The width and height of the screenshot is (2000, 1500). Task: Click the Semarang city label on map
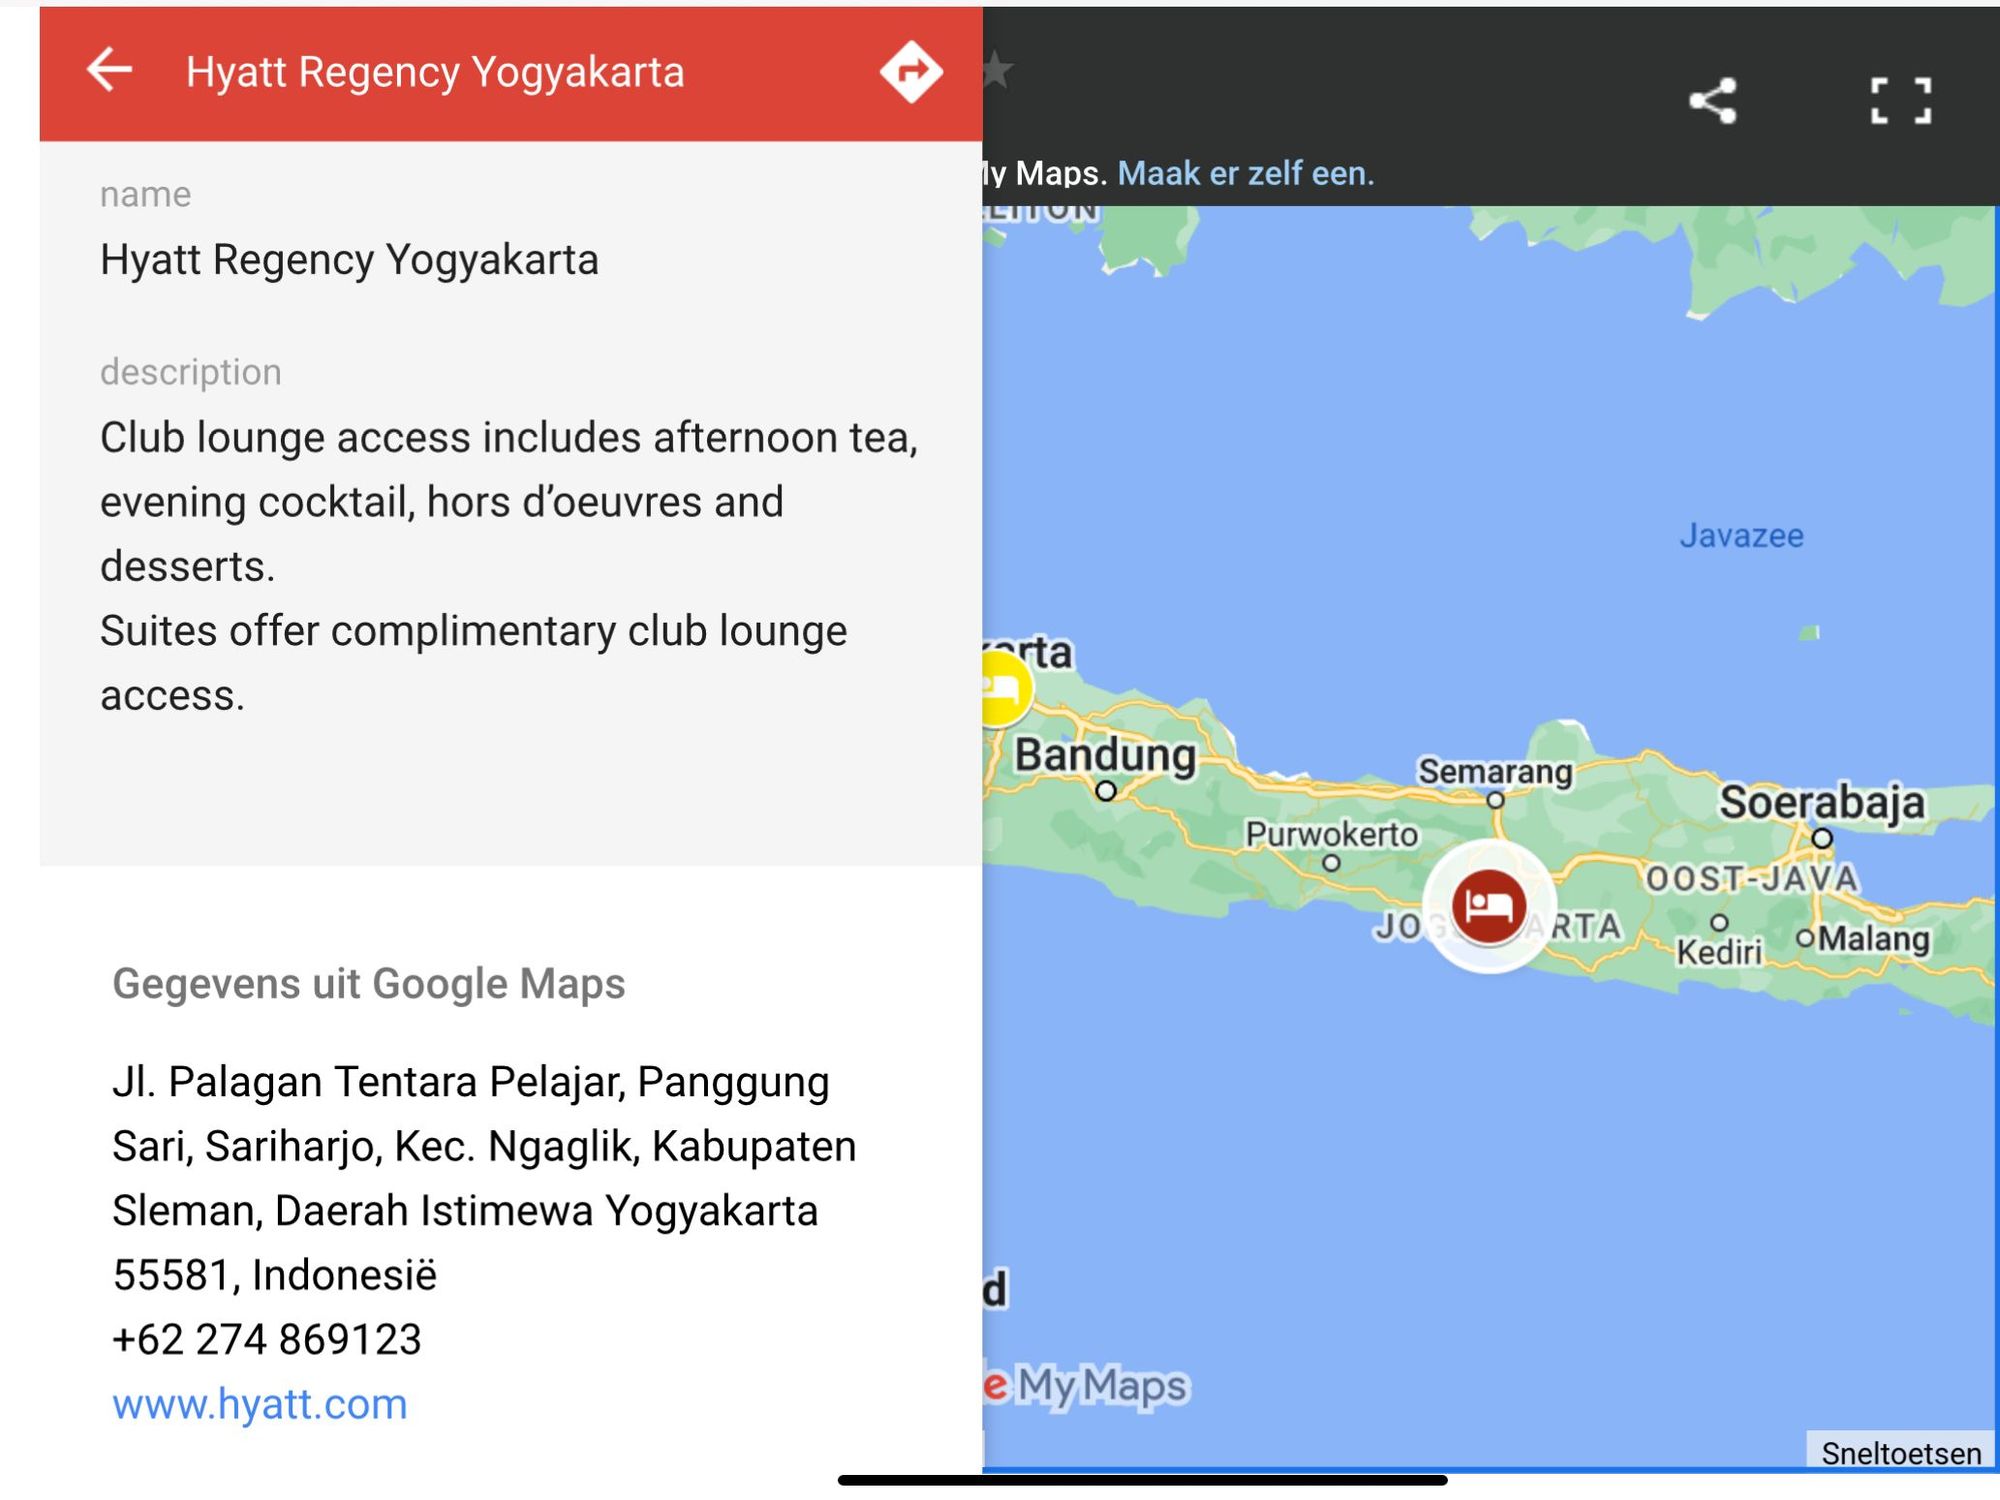pos(1495,771)
